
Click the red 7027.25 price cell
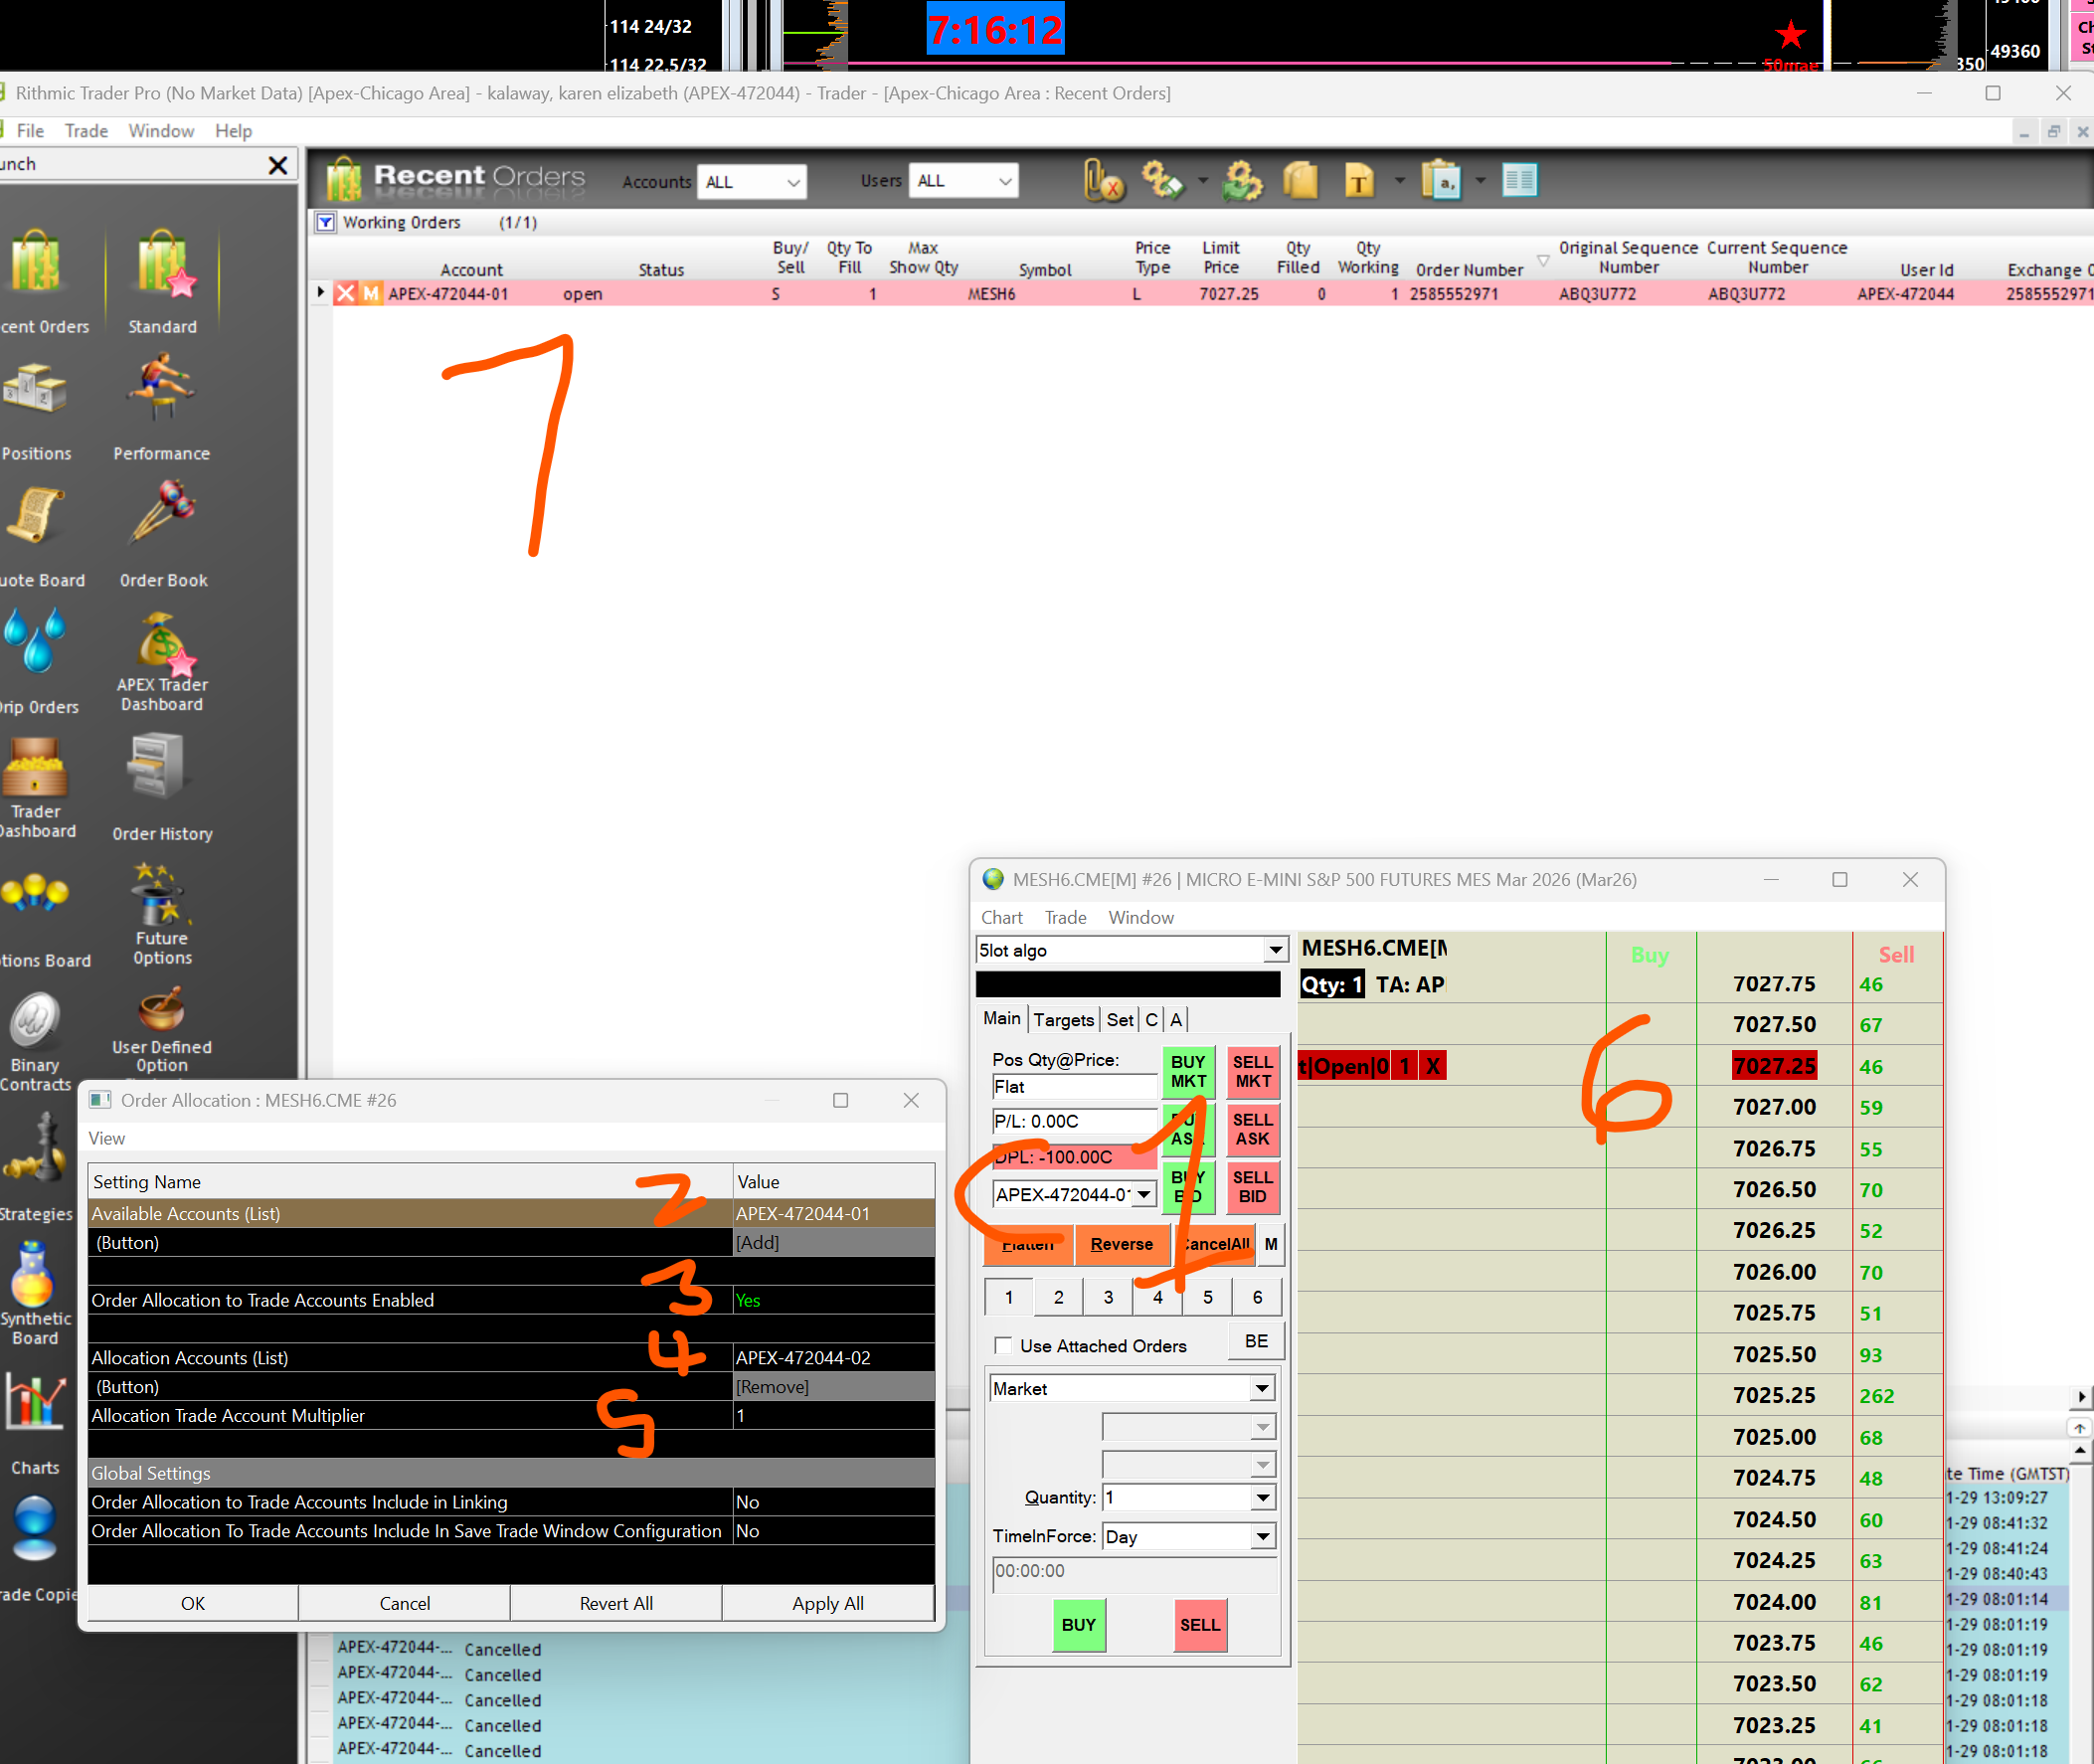click(x=1773, y=1066)
